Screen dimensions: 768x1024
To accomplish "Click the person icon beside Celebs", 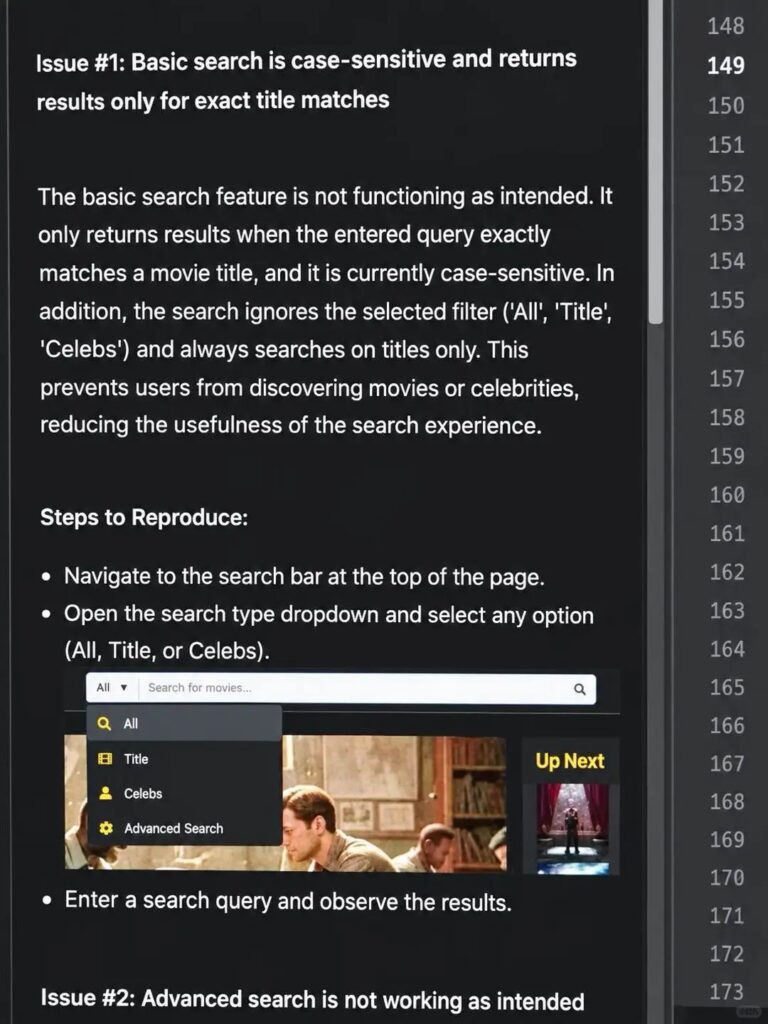I will pyautogui.click(x=104, y=793).
